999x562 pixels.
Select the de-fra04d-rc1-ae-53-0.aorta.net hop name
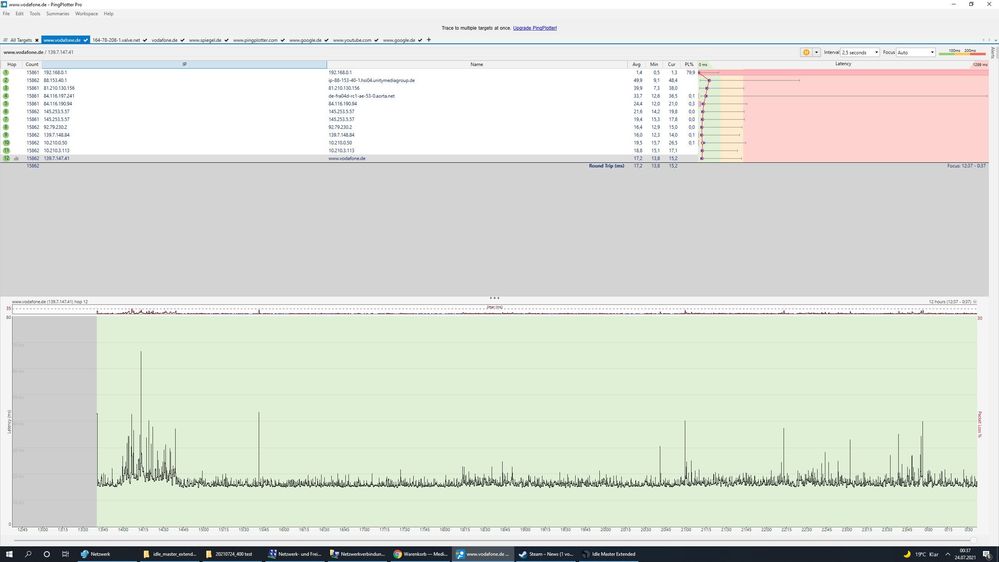[x=361, y=96]
